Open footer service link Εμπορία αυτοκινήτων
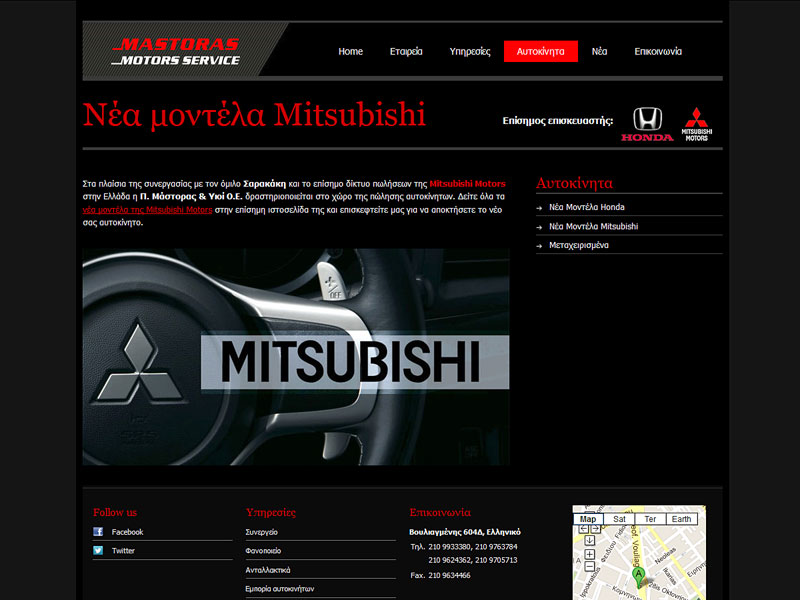 pos(280,589)
